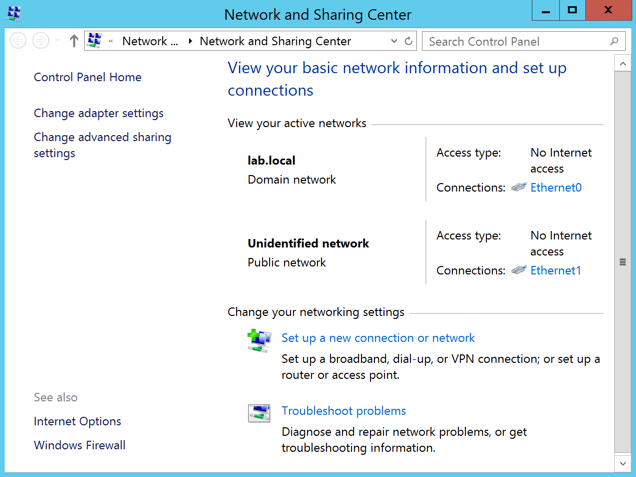Click the Set up new connection icon
The width and height of the screenshot is (636, 477).
click(x=259, y=340)
